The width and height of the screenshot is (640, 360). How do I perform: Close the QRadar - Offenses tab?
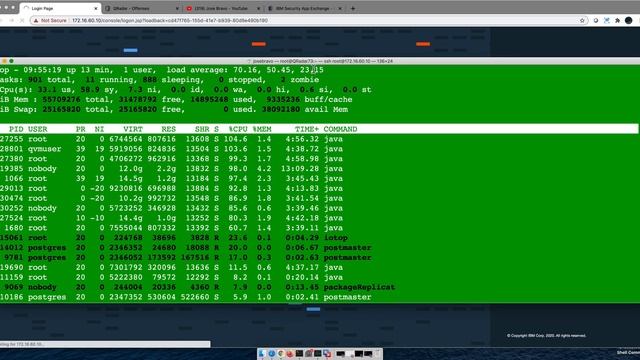[177, 8]
